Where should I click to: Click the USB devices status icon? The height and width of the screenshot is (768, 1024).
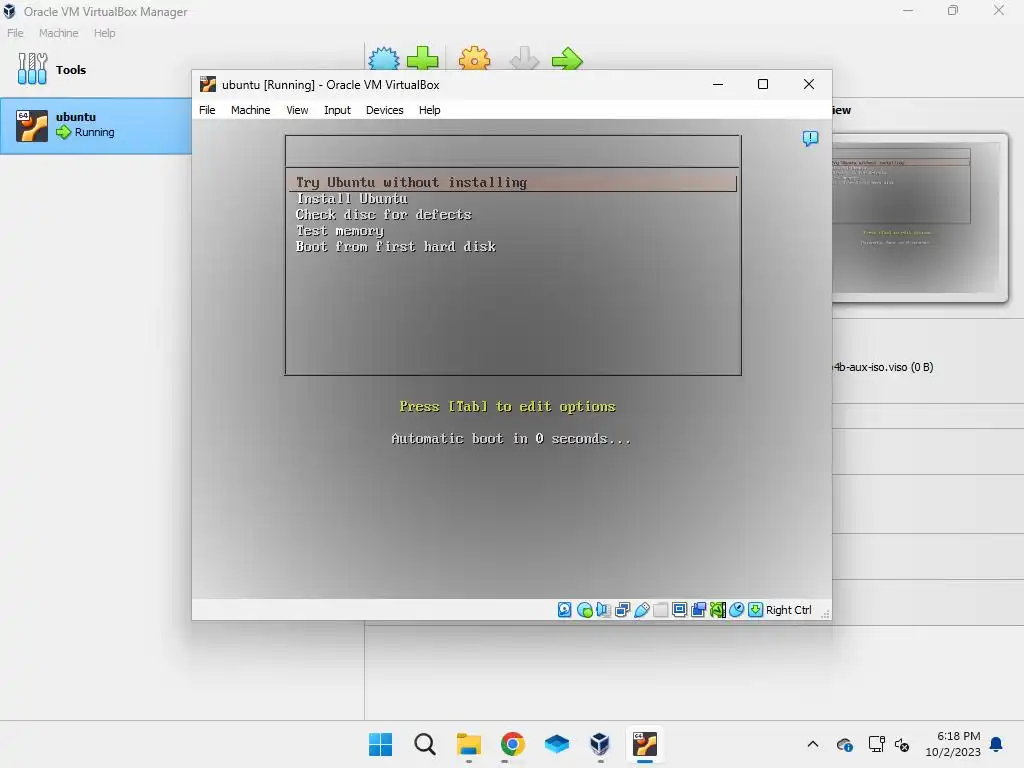coord(641,610)
